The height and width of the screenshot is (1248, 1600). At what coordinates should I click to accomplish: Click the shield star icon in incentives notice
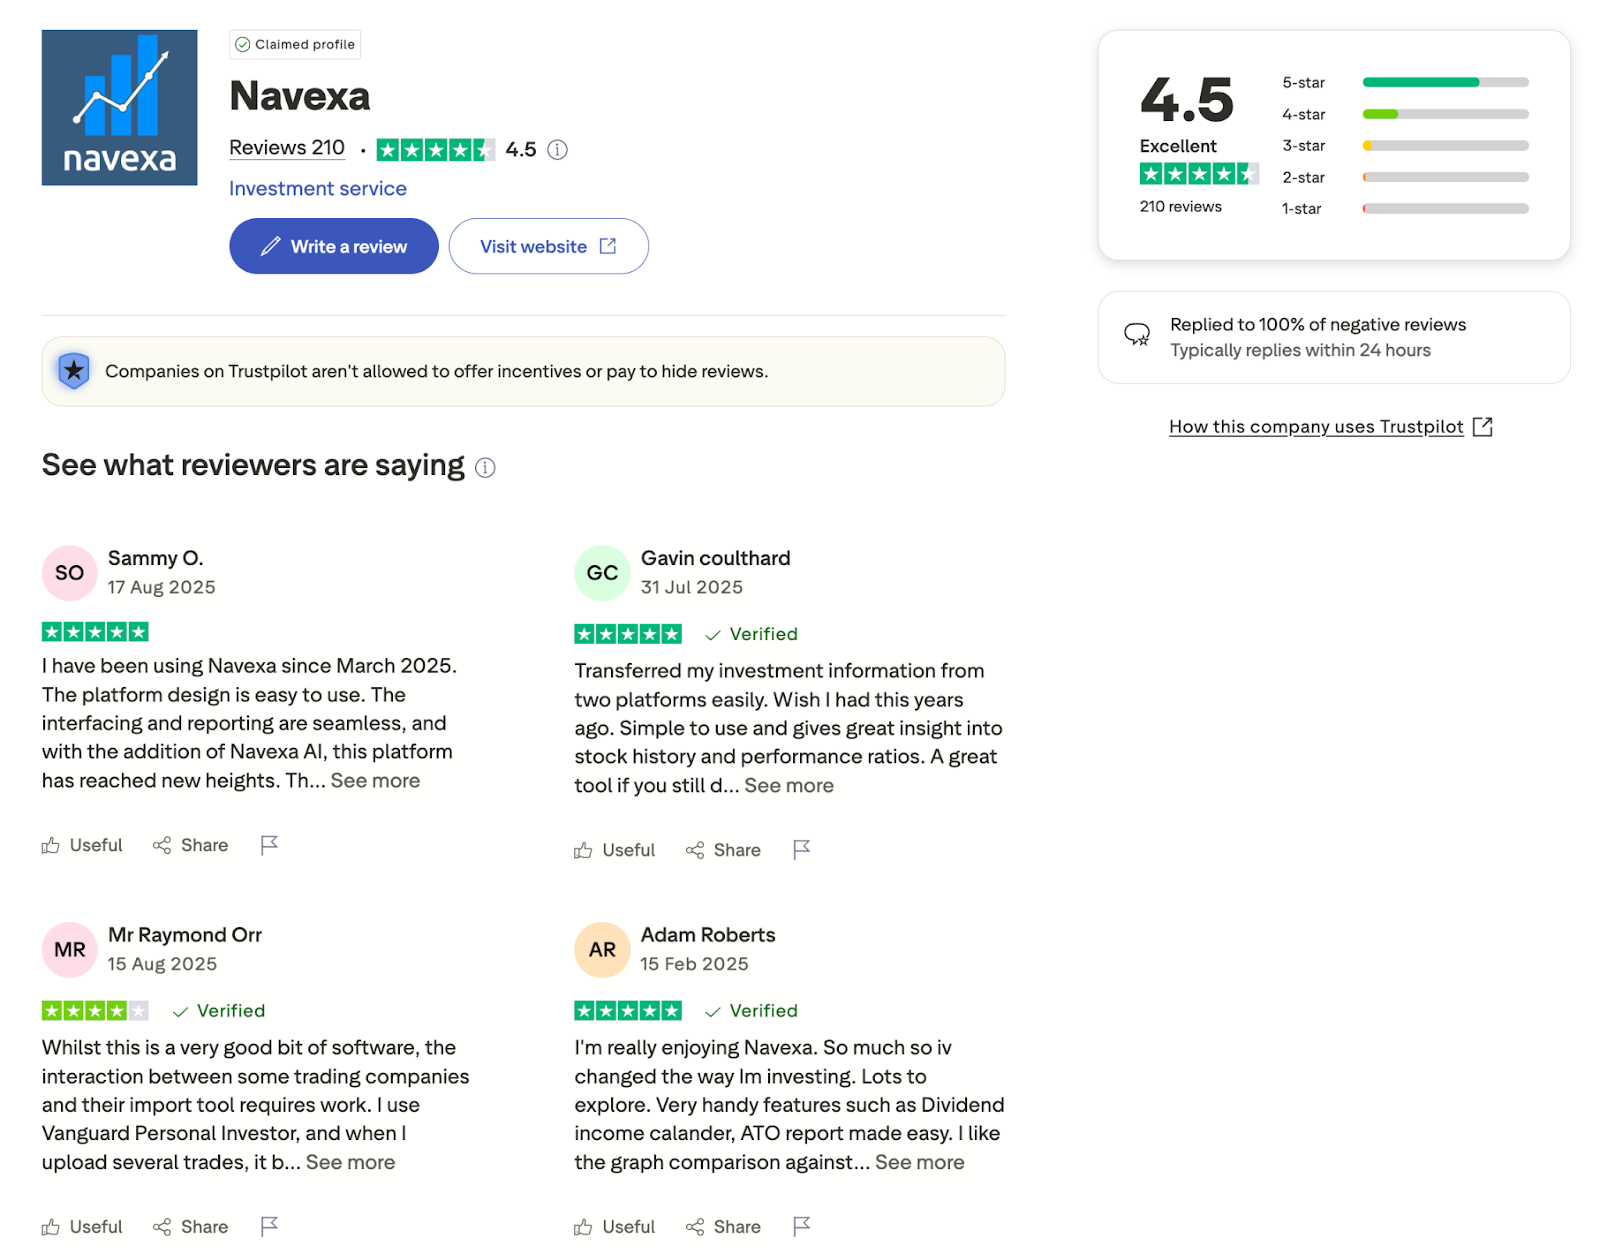(74, 371)
